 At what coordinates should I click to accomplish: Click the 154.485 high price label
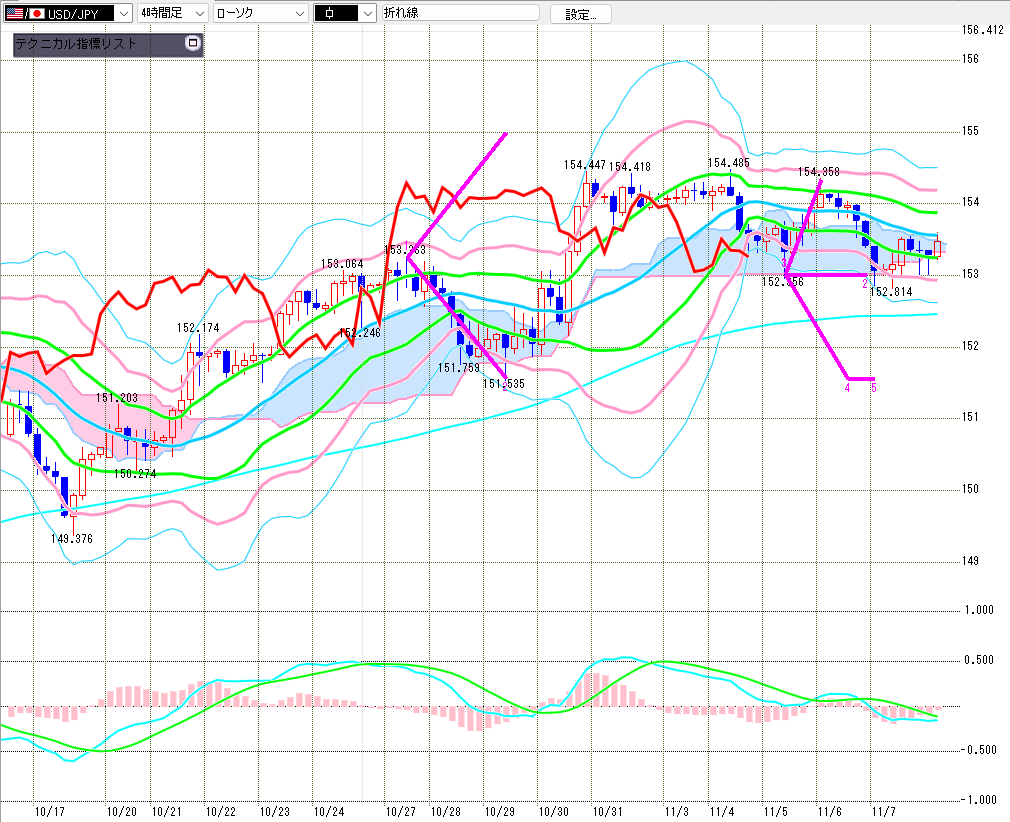click(x=728, y=163)
